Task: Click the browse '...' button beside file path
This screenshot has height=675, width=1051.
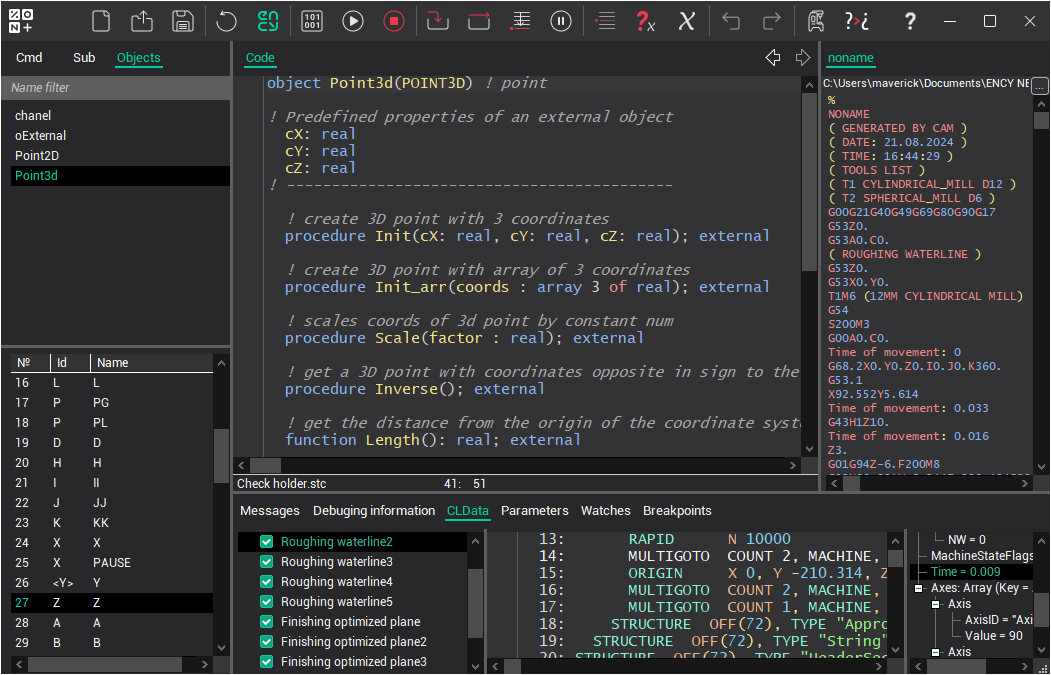Action: (x=1039, y=84)
